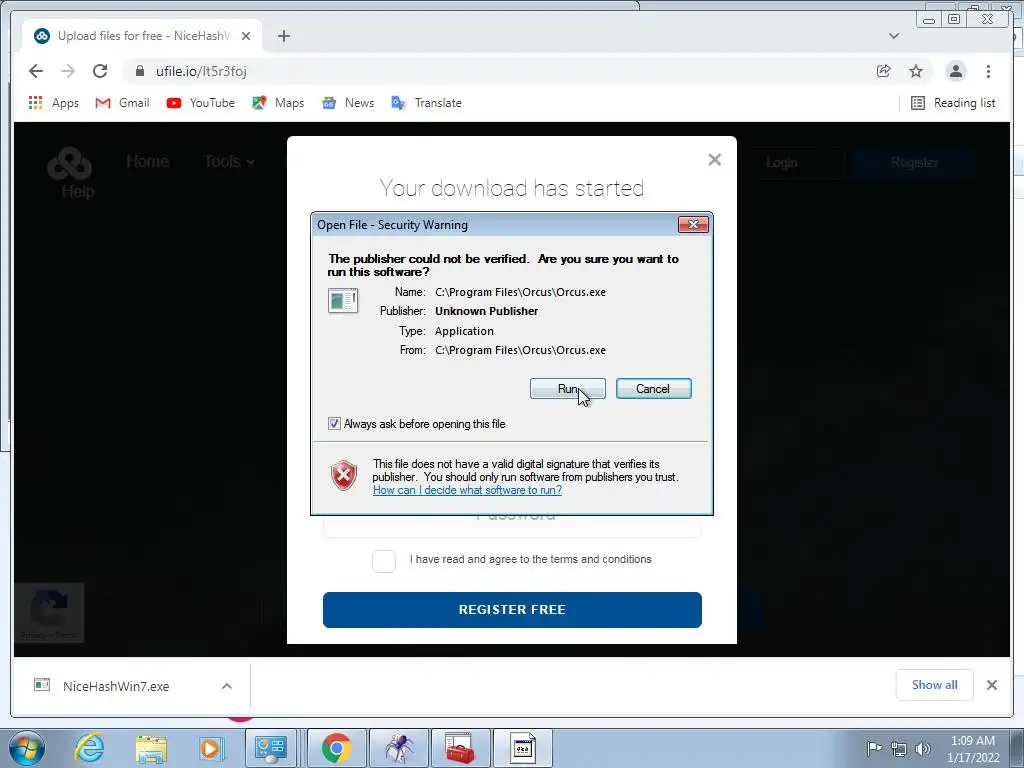Open the Apps bookmark shortcut
1024x768 pixels.
click(x=54, y=103)
